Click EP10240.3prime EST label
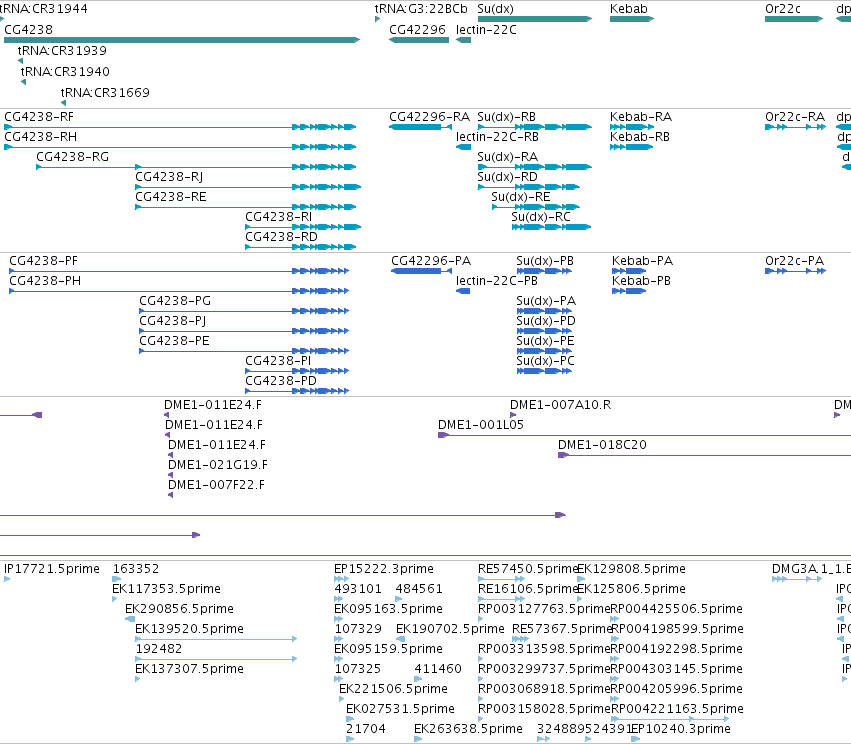The width and height of the screenshot is (851, 744). [x=681, y=729]
